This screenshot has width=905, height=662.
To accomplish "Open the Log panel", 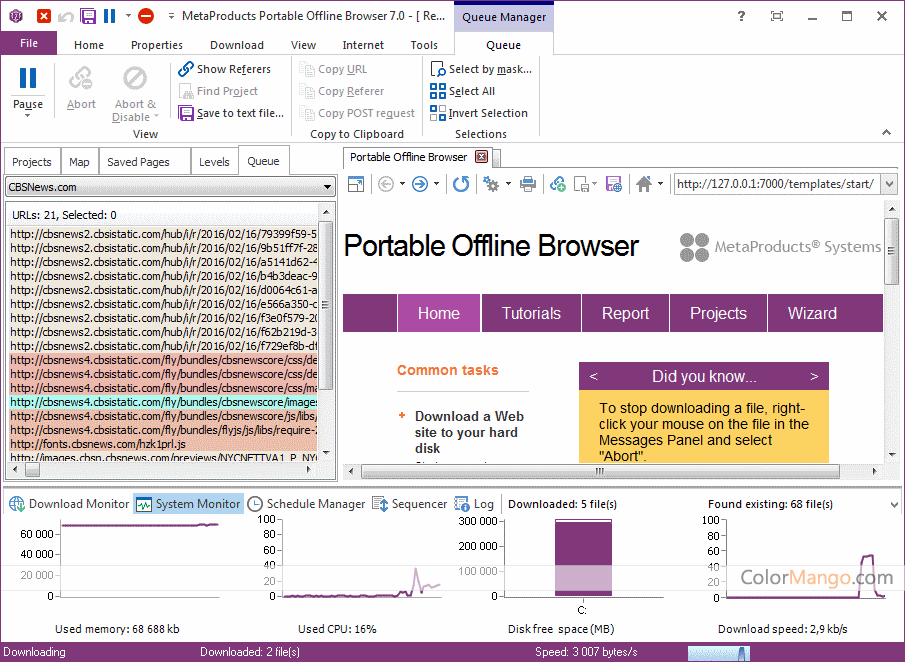I will point(474,504).
